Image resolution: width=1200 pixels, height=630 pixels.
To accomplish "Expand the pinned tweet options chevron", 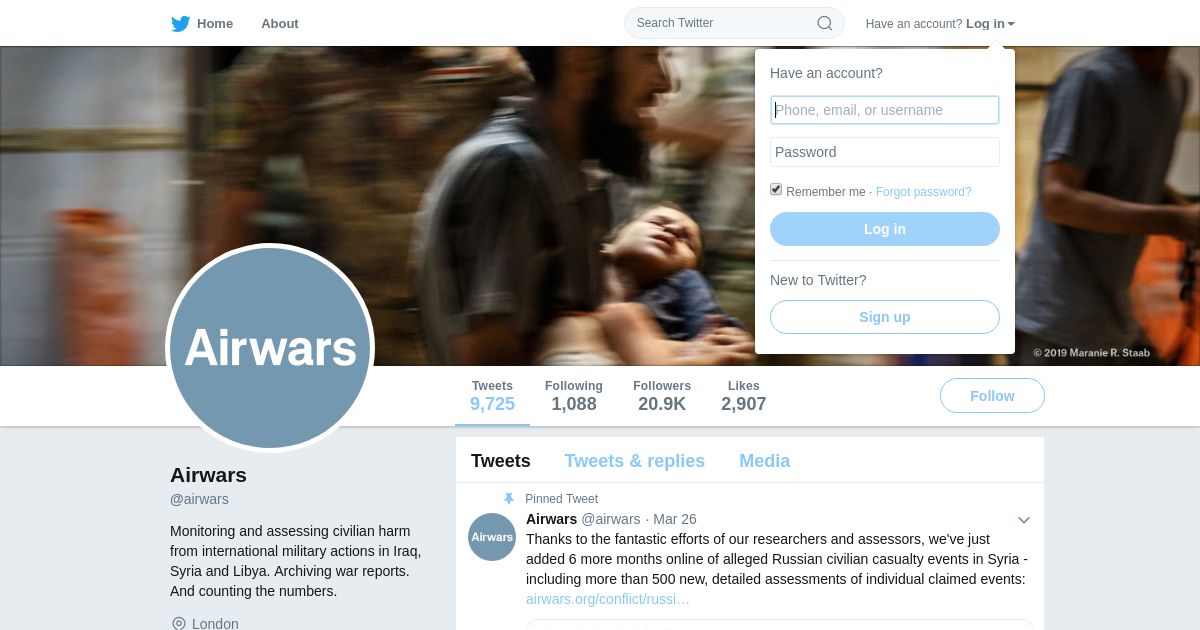I will (1024, 520).
